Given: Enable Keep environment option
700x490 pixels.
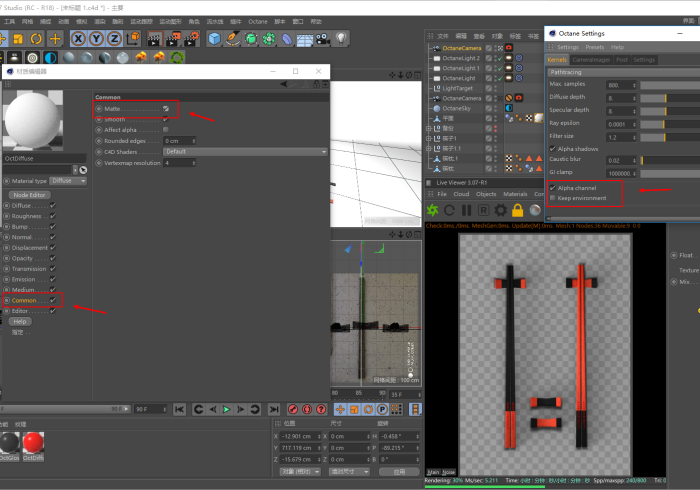Looking at the screenshot, I should pos(552,198).
